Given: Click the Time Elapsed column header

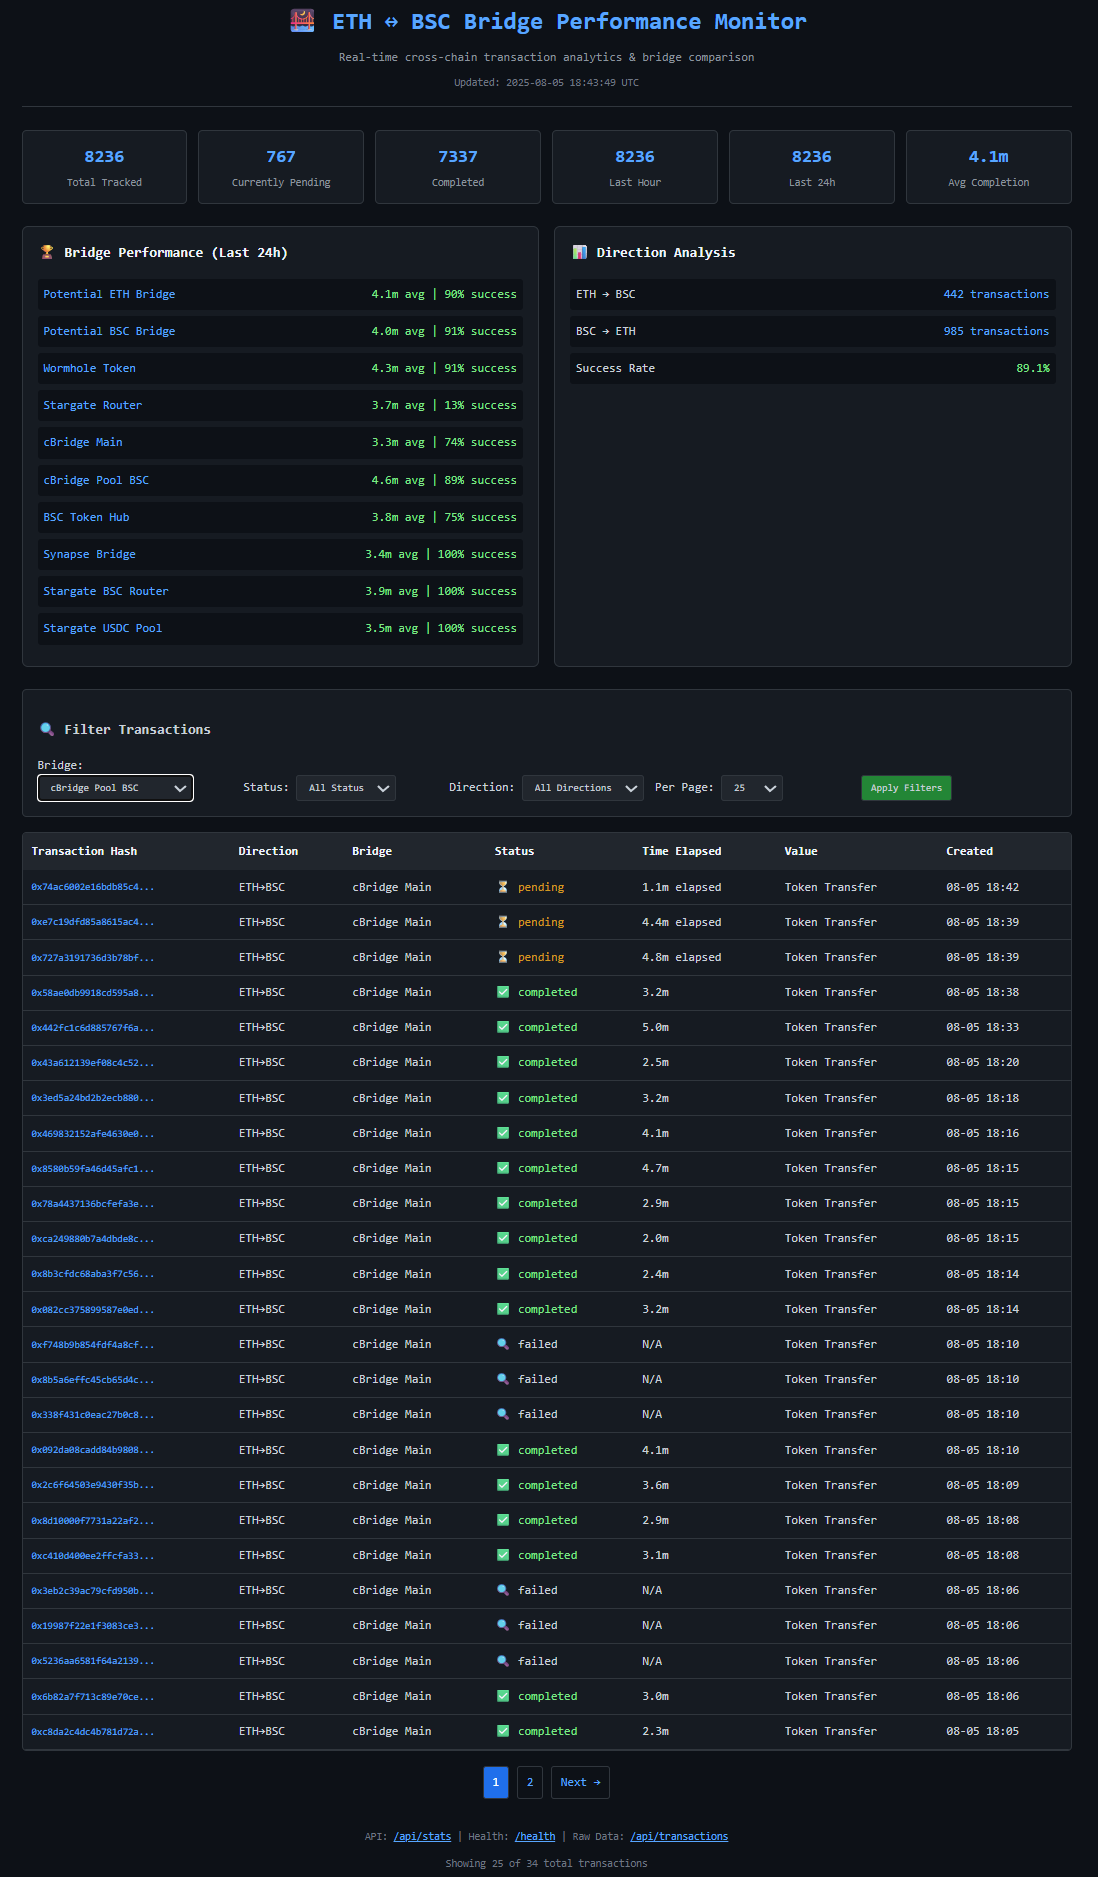Looking at the screenshot, I should [x=682, y=851].
